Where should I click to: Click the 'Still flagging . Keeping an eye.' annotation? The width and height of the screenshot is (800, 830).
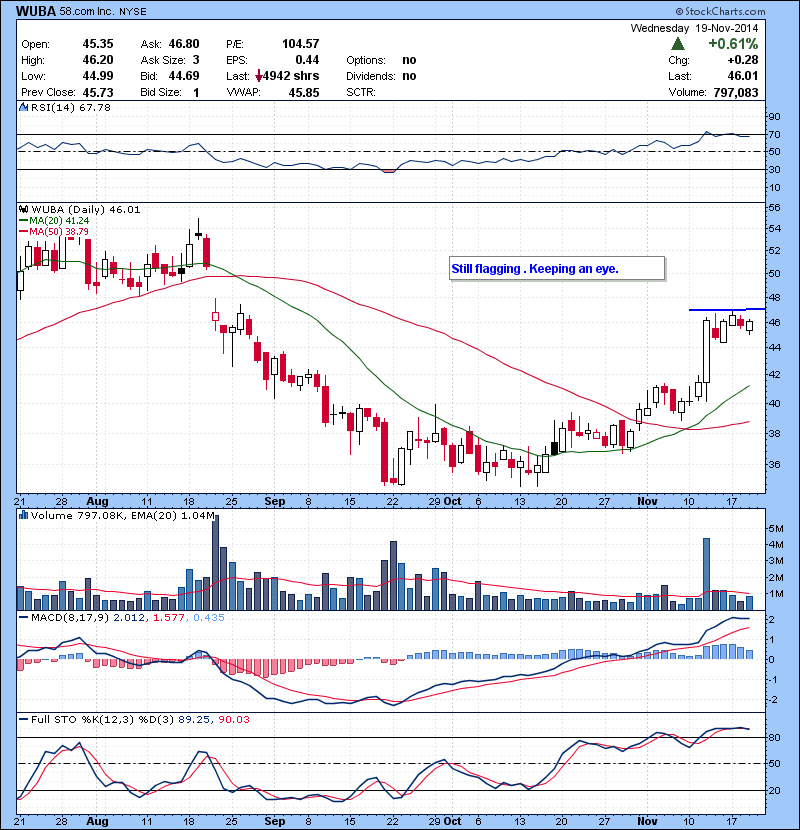coord(535,269)
